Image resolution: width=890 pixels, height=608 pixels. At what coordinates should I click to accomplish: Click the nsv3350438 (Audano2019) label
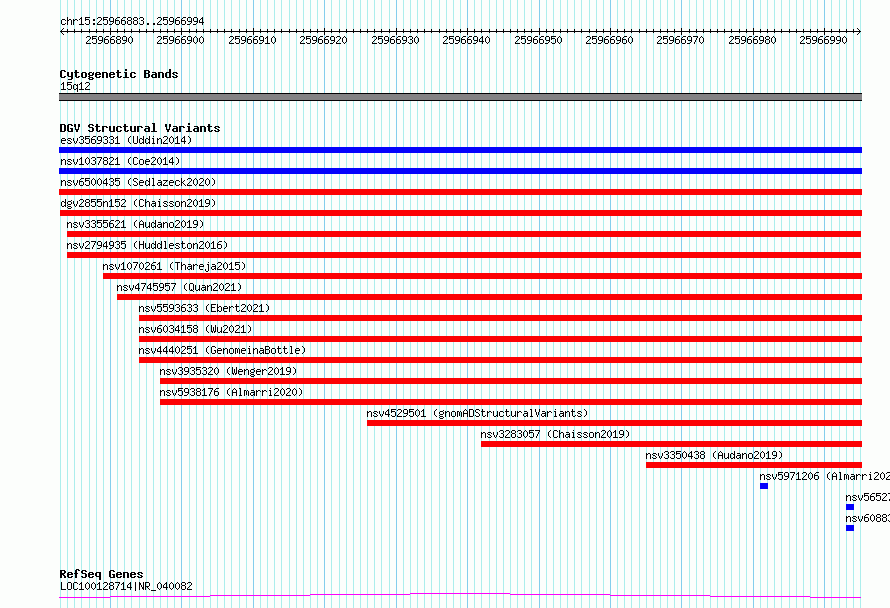pos(714,455)
